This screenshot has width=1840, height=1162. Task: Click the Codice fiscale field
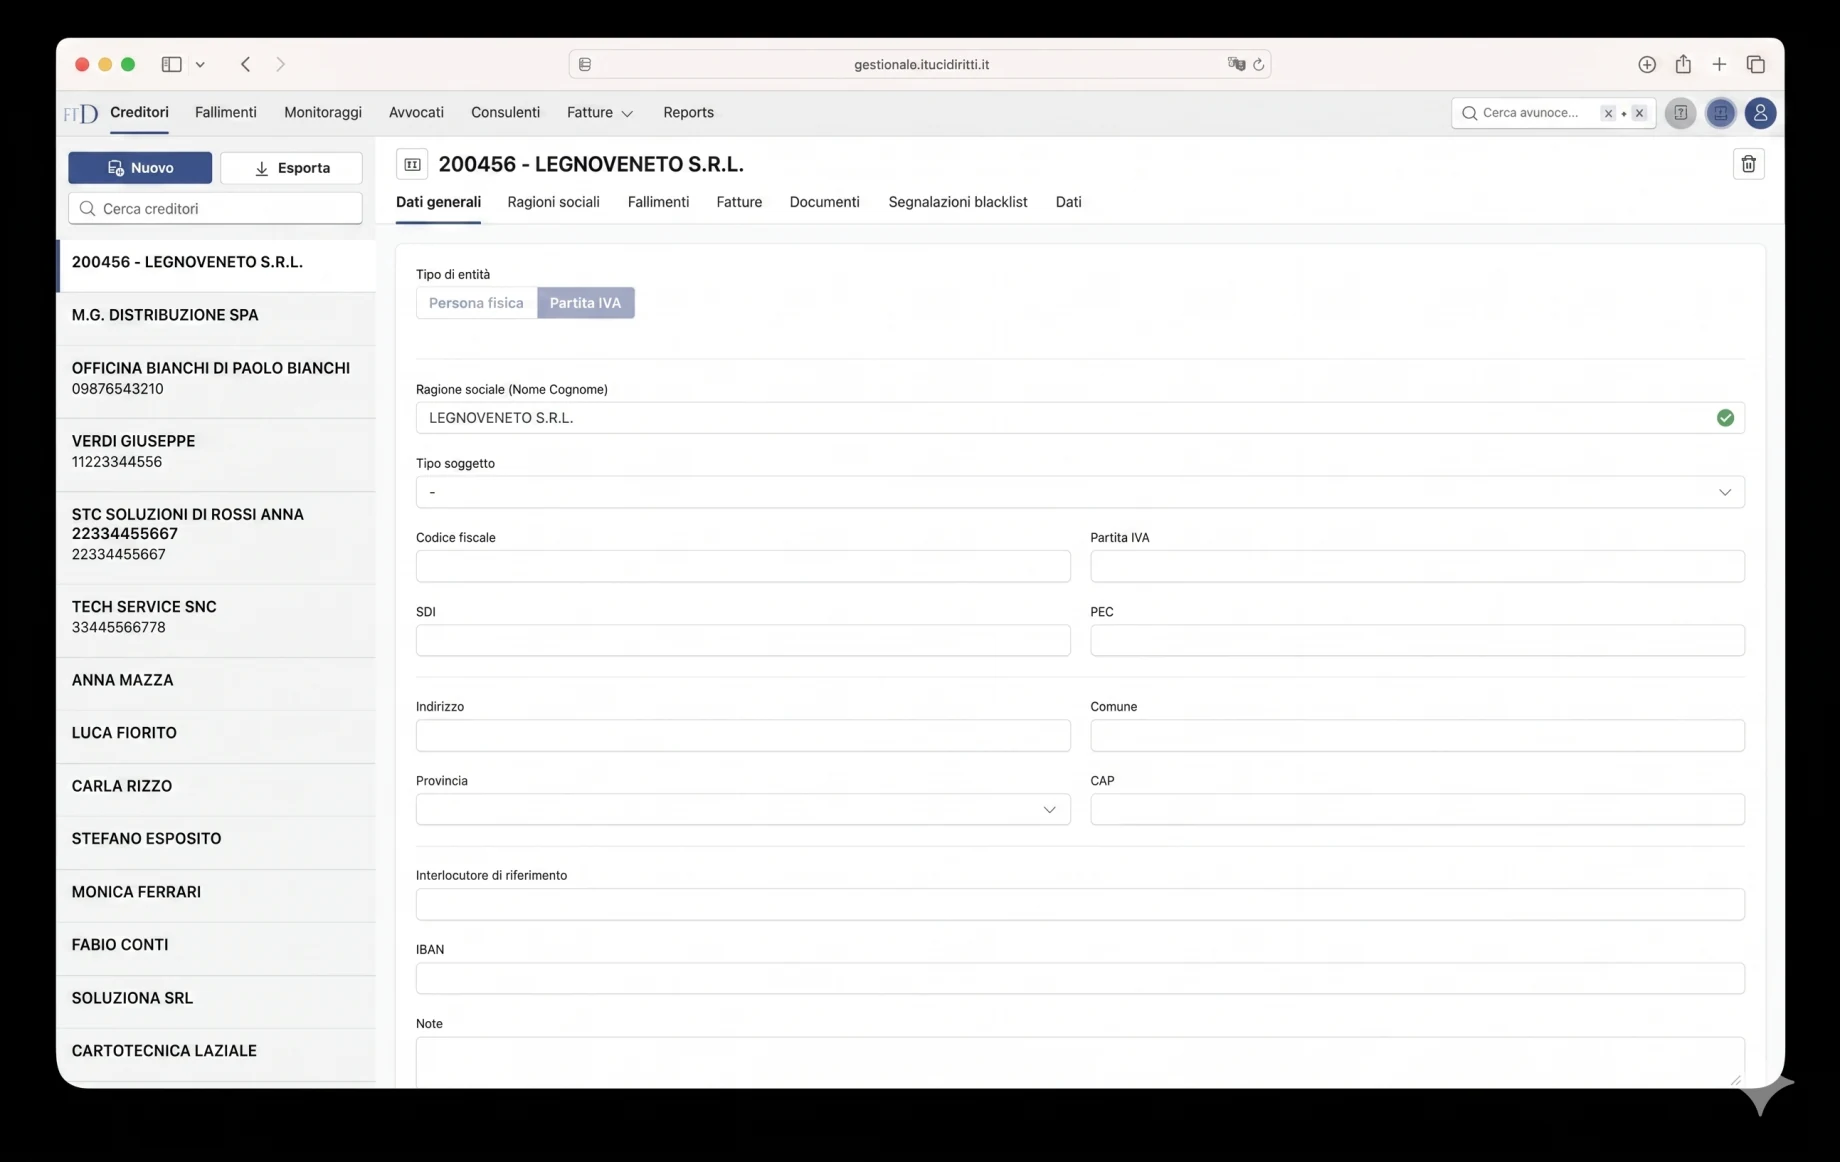coord(743,566)
